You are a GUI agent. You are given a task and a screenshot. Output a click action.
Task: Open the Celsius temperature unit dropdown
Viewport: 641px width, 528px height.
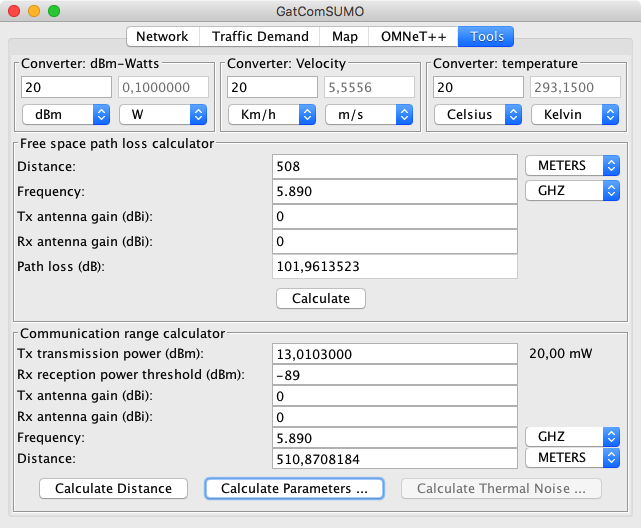pyautogui.click(x=478, y=114)
